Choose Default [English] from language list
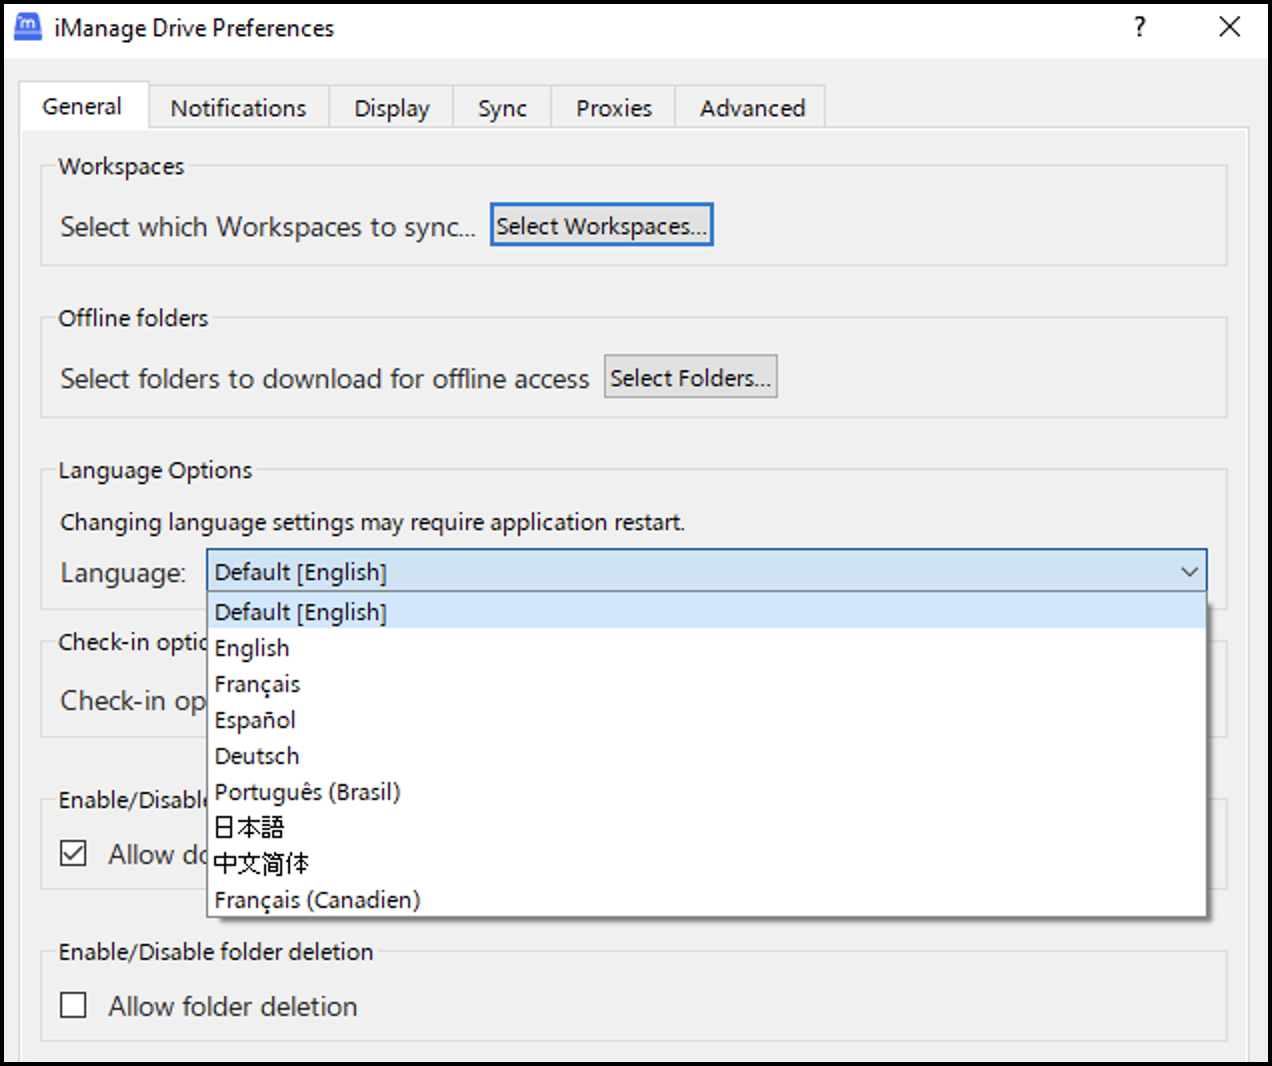The image size is (1272, 1066). click(301, 612)
